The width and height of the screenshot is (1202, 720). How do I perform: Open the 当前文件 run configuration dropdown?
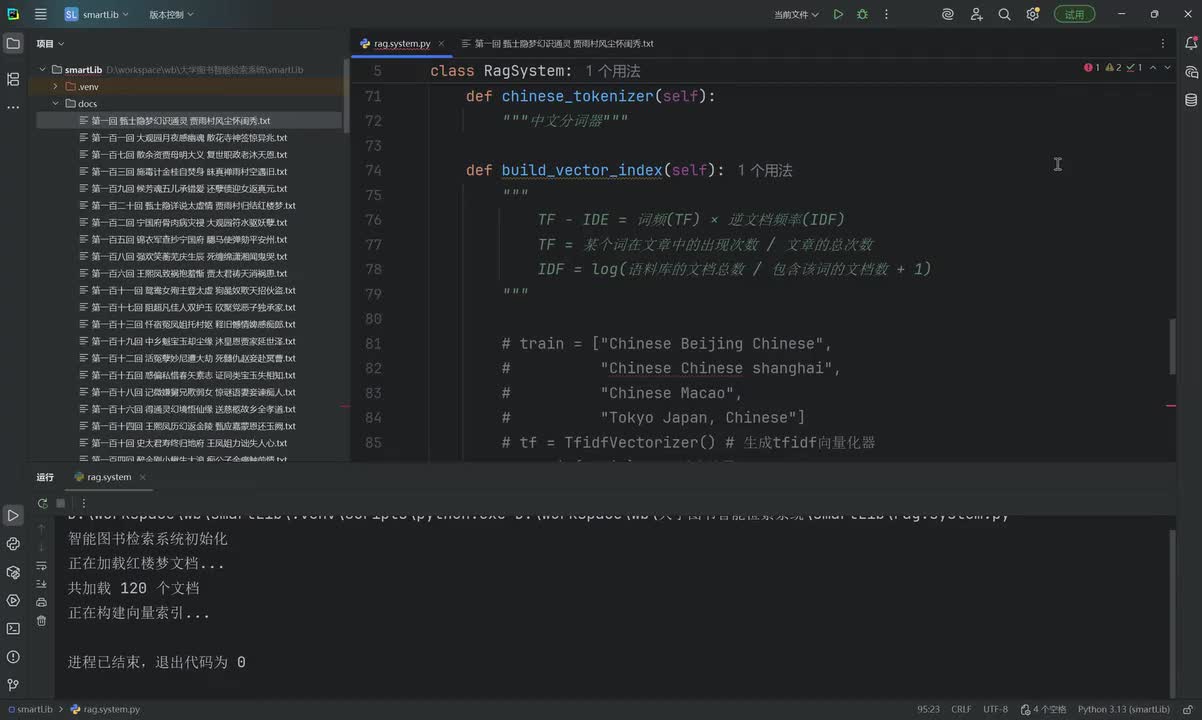pos(796,14)
